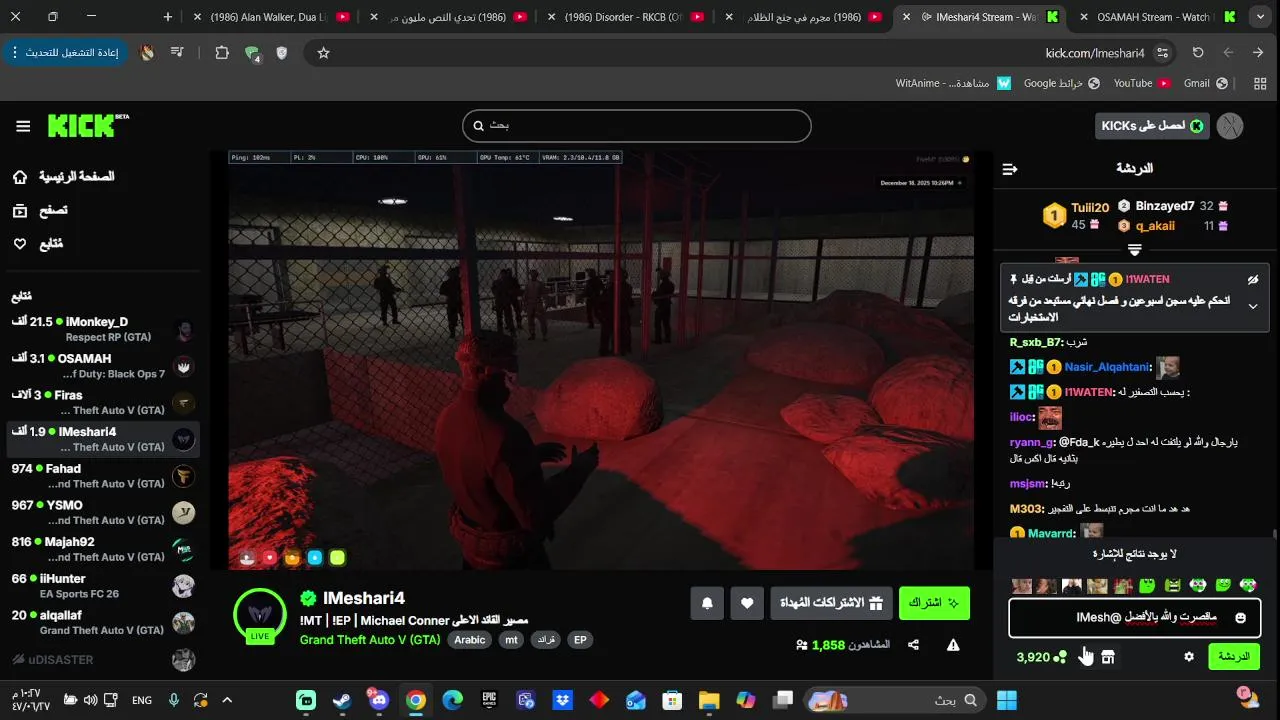Click the chat message input field
Image resolution: width=1280 pixels, height=720 pixels.
[x=1135, y=618]
